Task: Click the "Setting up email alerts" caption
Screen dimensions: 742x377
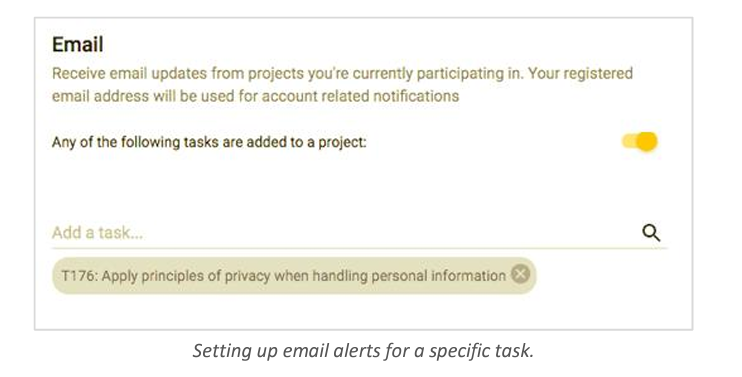Action: point(363,351)
